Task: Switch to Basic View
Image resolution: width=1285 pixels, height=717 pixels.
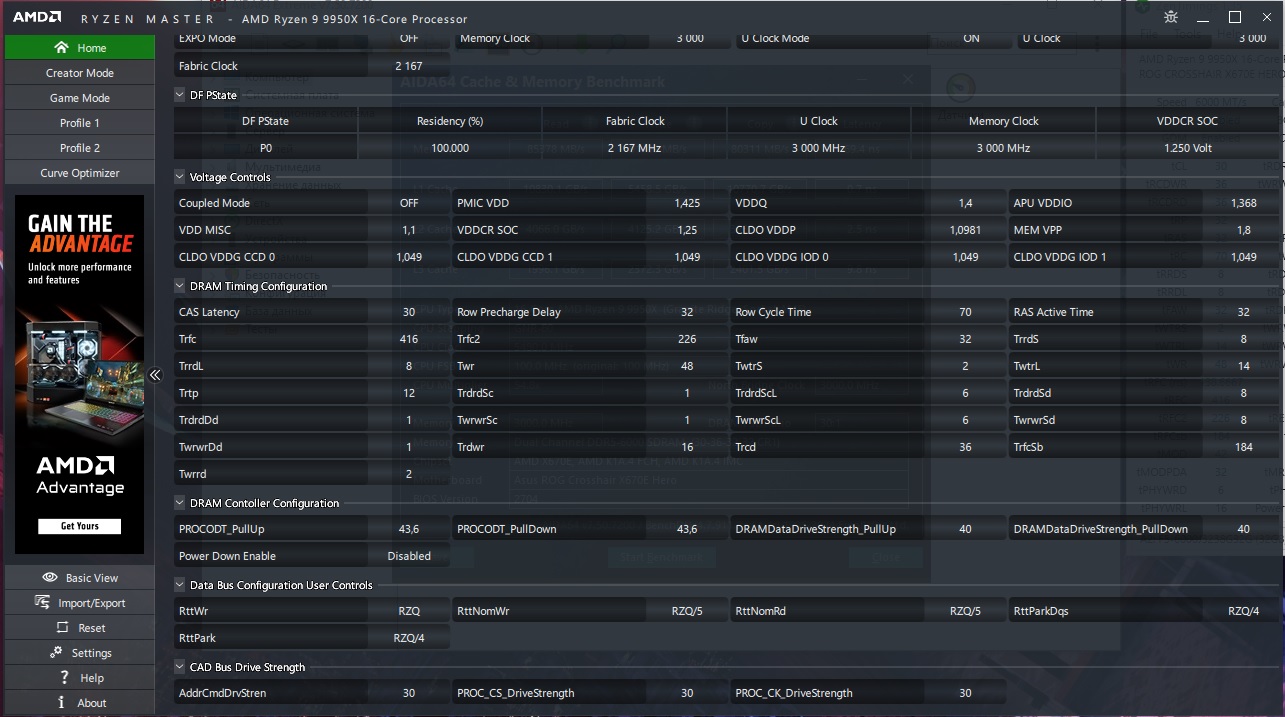Action: (x=79, y=578)
